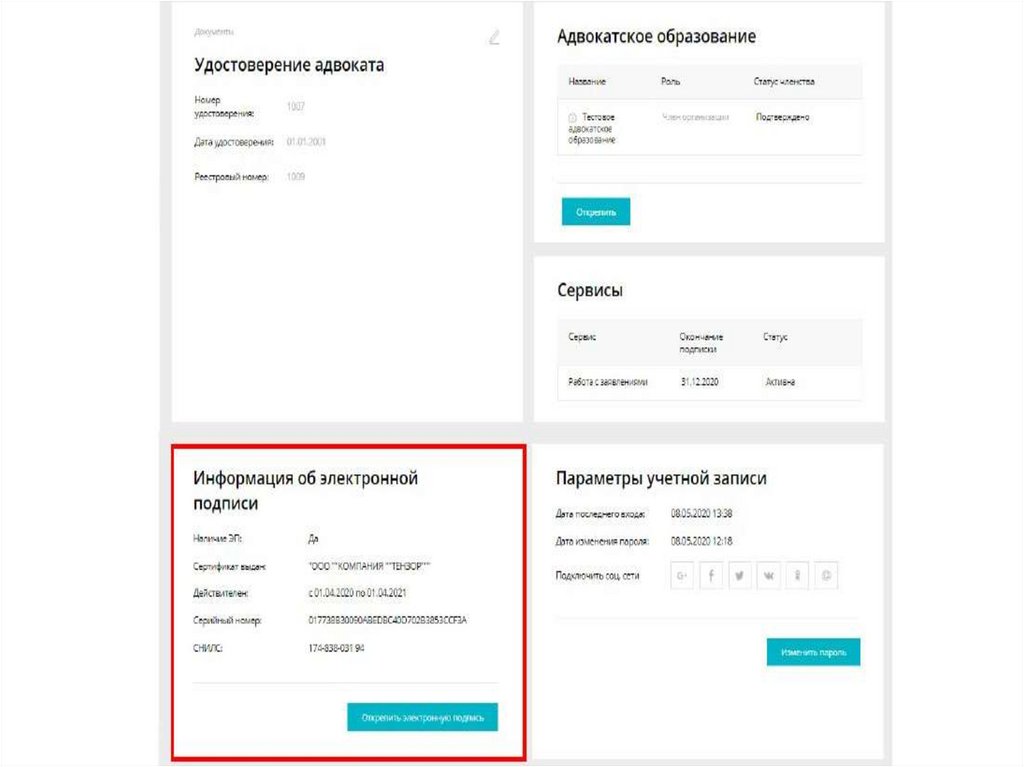The height and width of the screenshot is (767, 1024).
Task: Click the Название column header
Action: [x=587, y=81]
